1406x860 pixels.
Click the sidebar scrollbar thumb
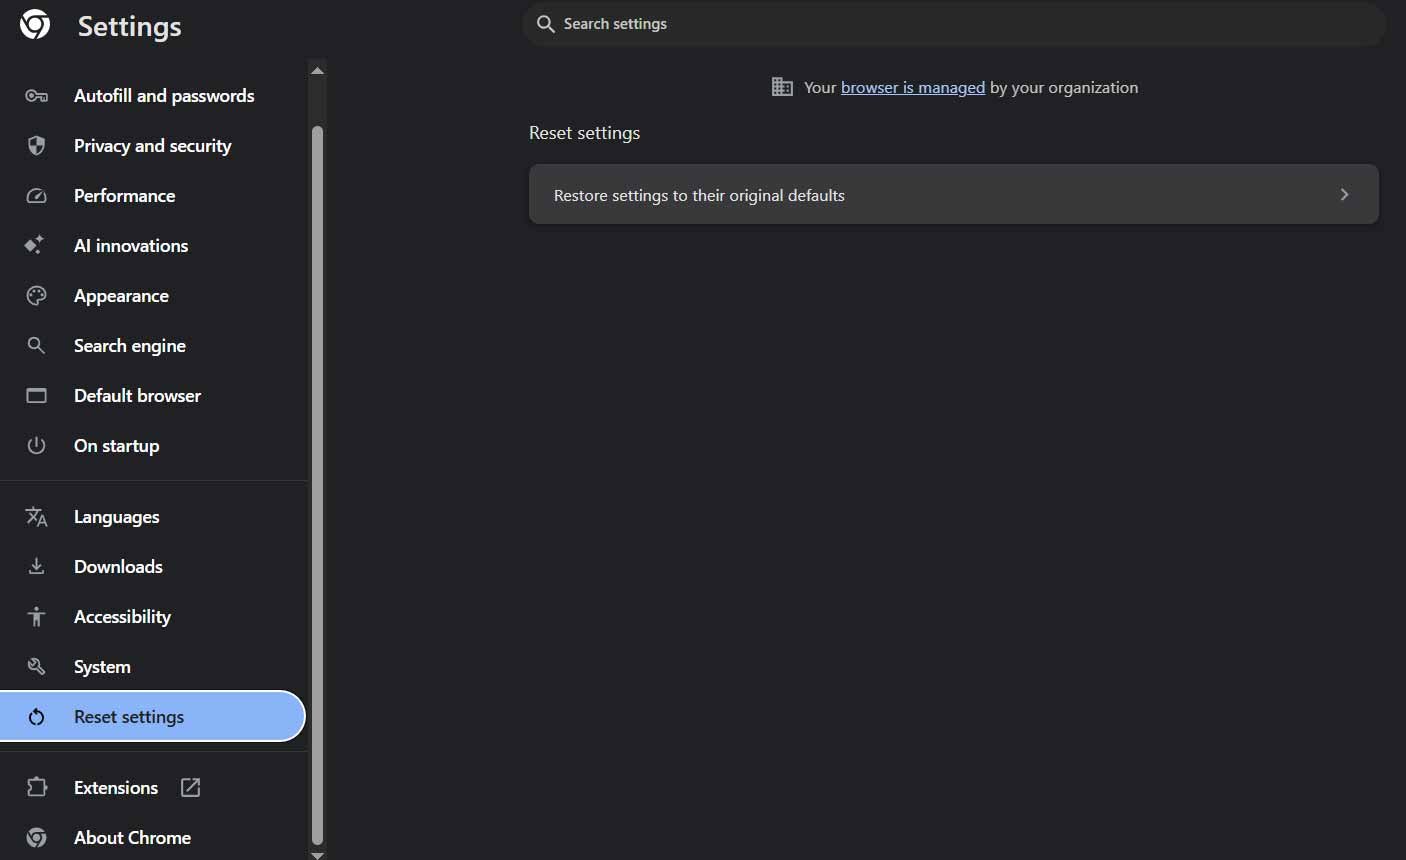click(317, 485)
